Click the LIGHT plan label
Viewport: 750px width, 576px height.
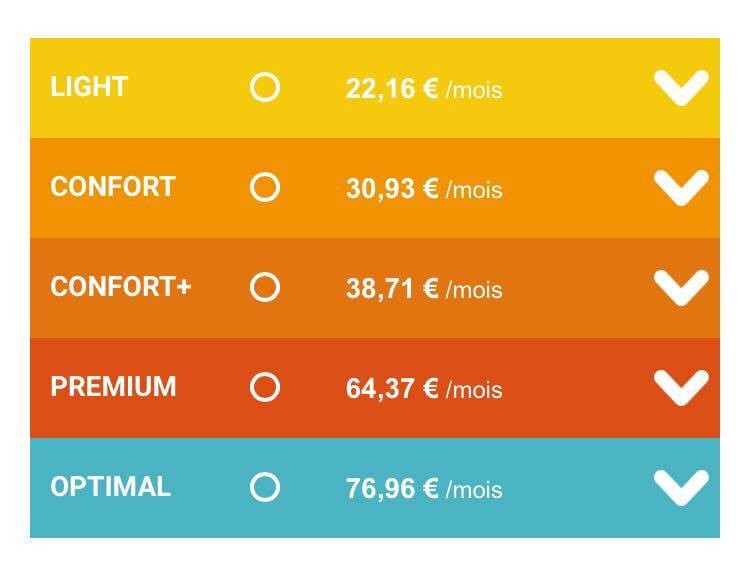click(x=89, y=87)
